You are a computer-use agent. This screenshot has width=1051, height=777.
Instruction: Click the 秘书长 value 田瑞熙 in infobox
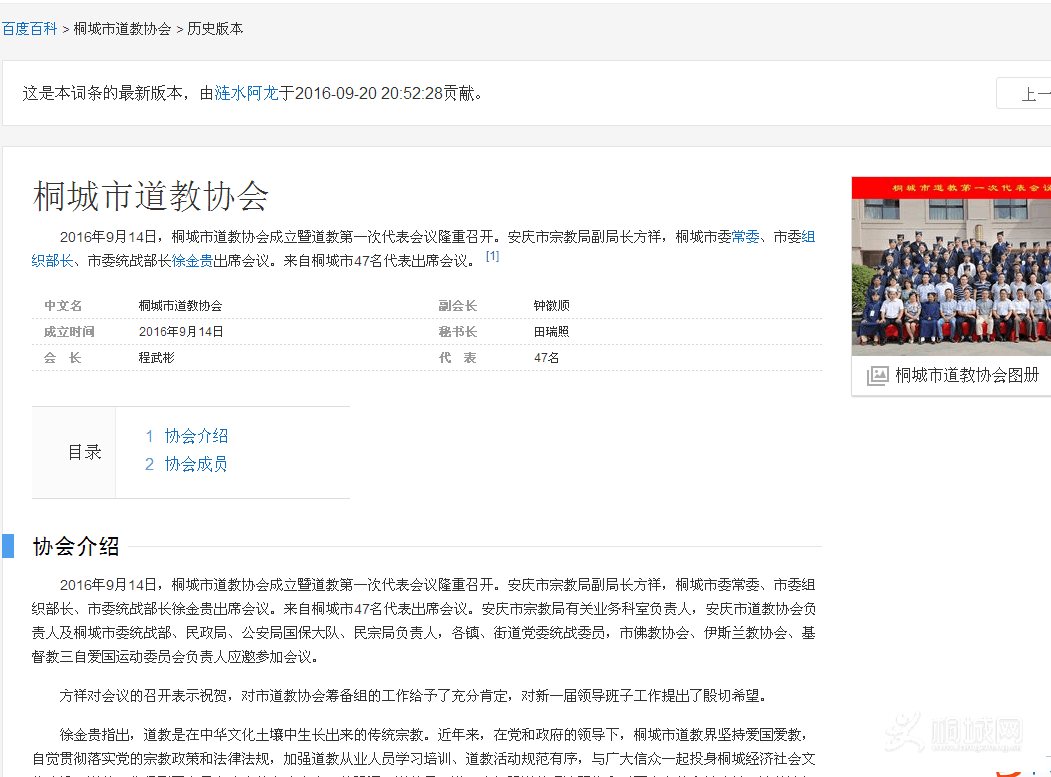551,331
